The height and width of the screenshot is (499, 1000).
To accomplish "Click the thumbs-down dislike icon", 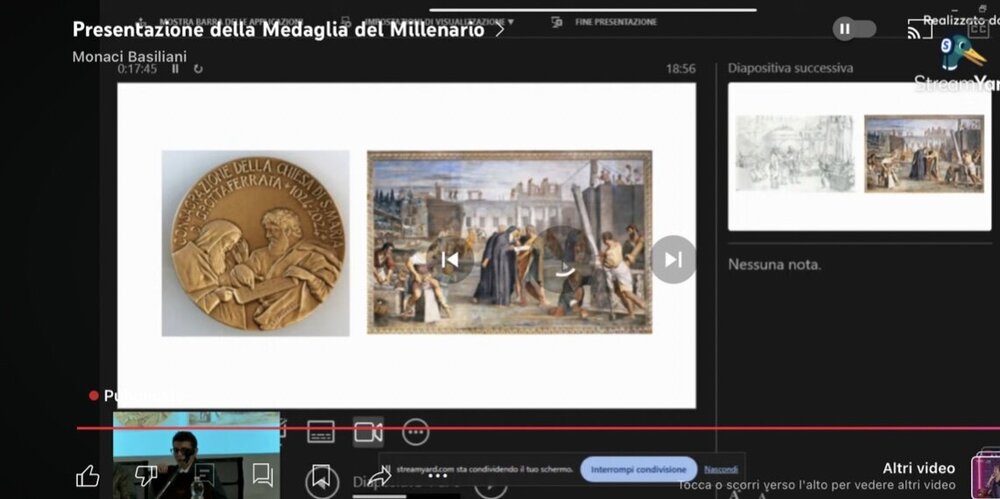I will [x=146, y=476].
